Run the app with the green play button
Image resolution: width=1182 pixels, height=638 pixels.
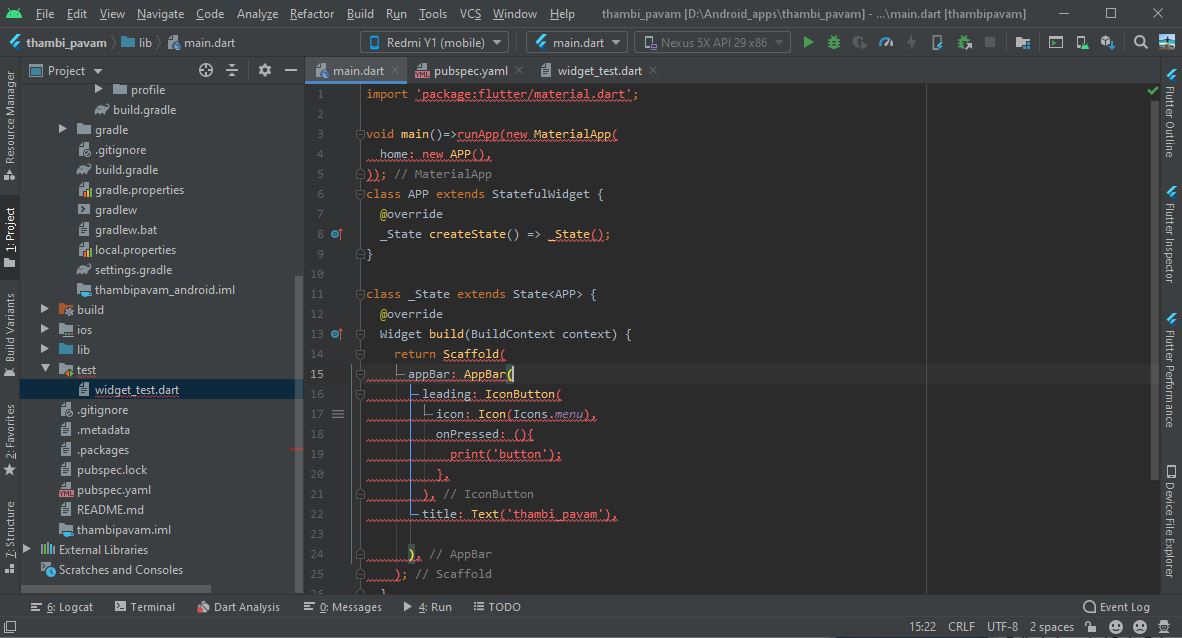coord(808,42)
